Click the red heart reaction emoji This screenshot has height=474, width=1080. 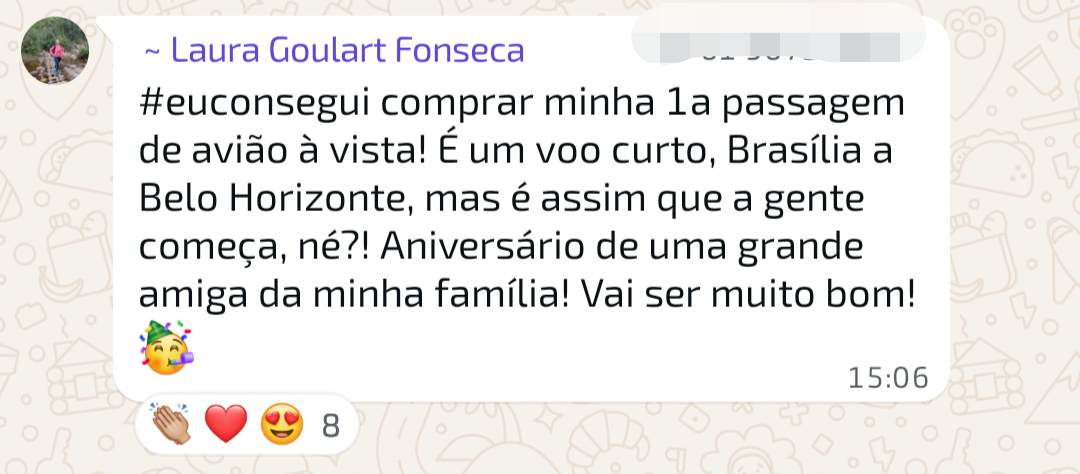tap(226, 424)
